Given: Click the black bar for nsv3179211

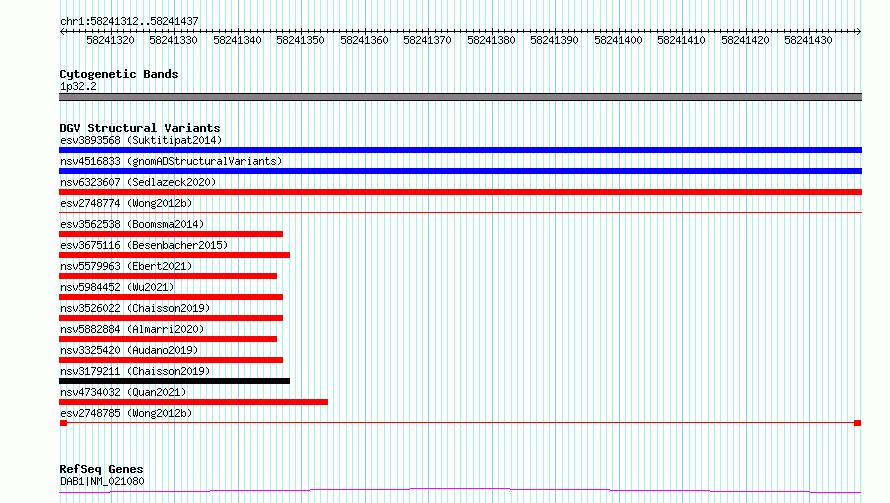Looking at the screenshot, I should pos(174,381).
